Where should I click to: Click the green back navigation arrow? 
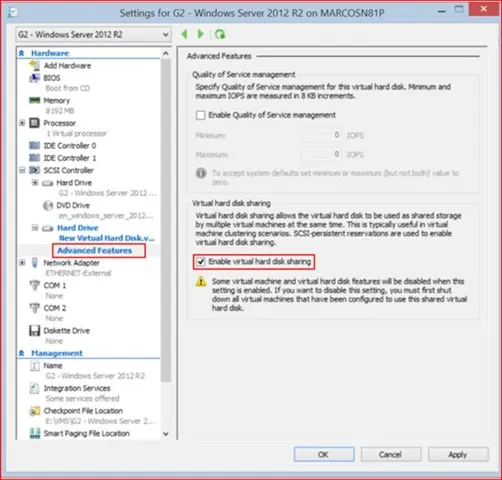coord(184,34)
